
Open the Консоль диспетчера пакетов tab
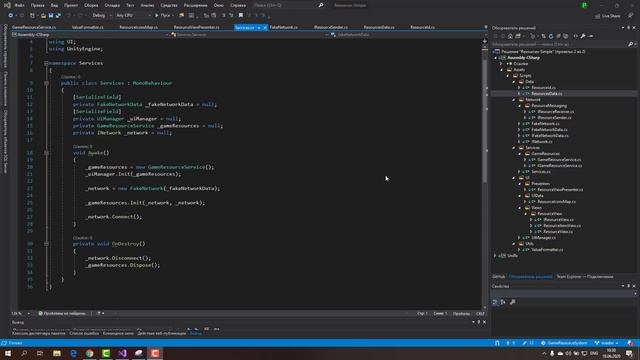coord(39,333)
